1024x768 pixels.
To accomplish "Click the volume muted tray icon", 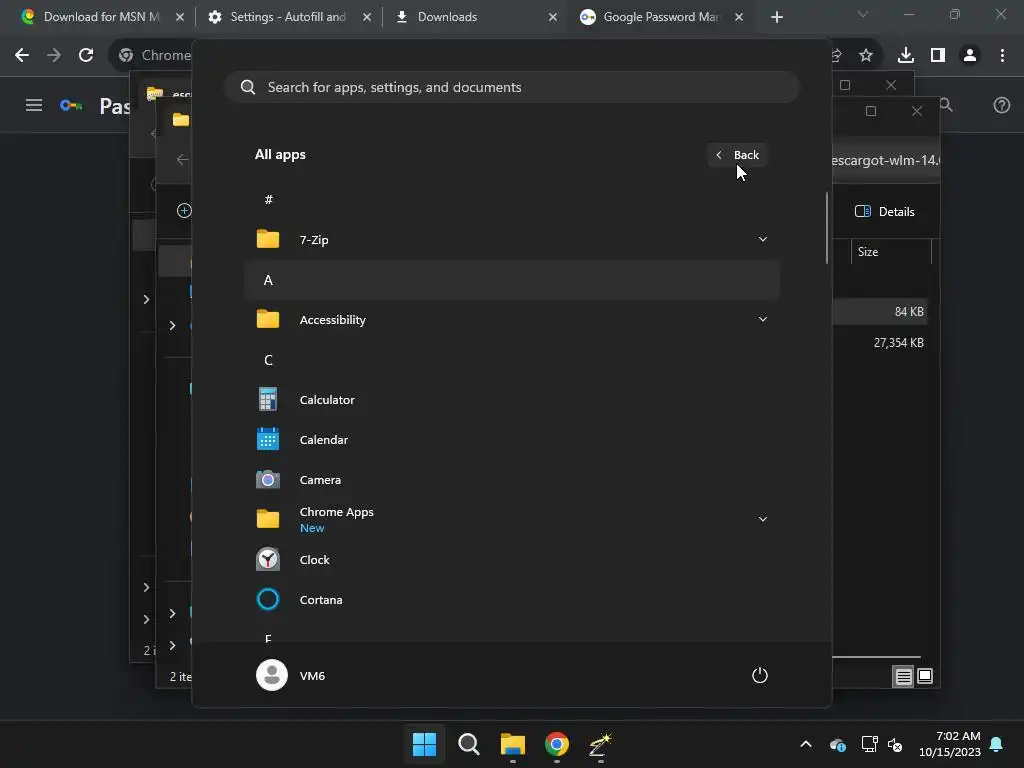I will pos(895,744).
